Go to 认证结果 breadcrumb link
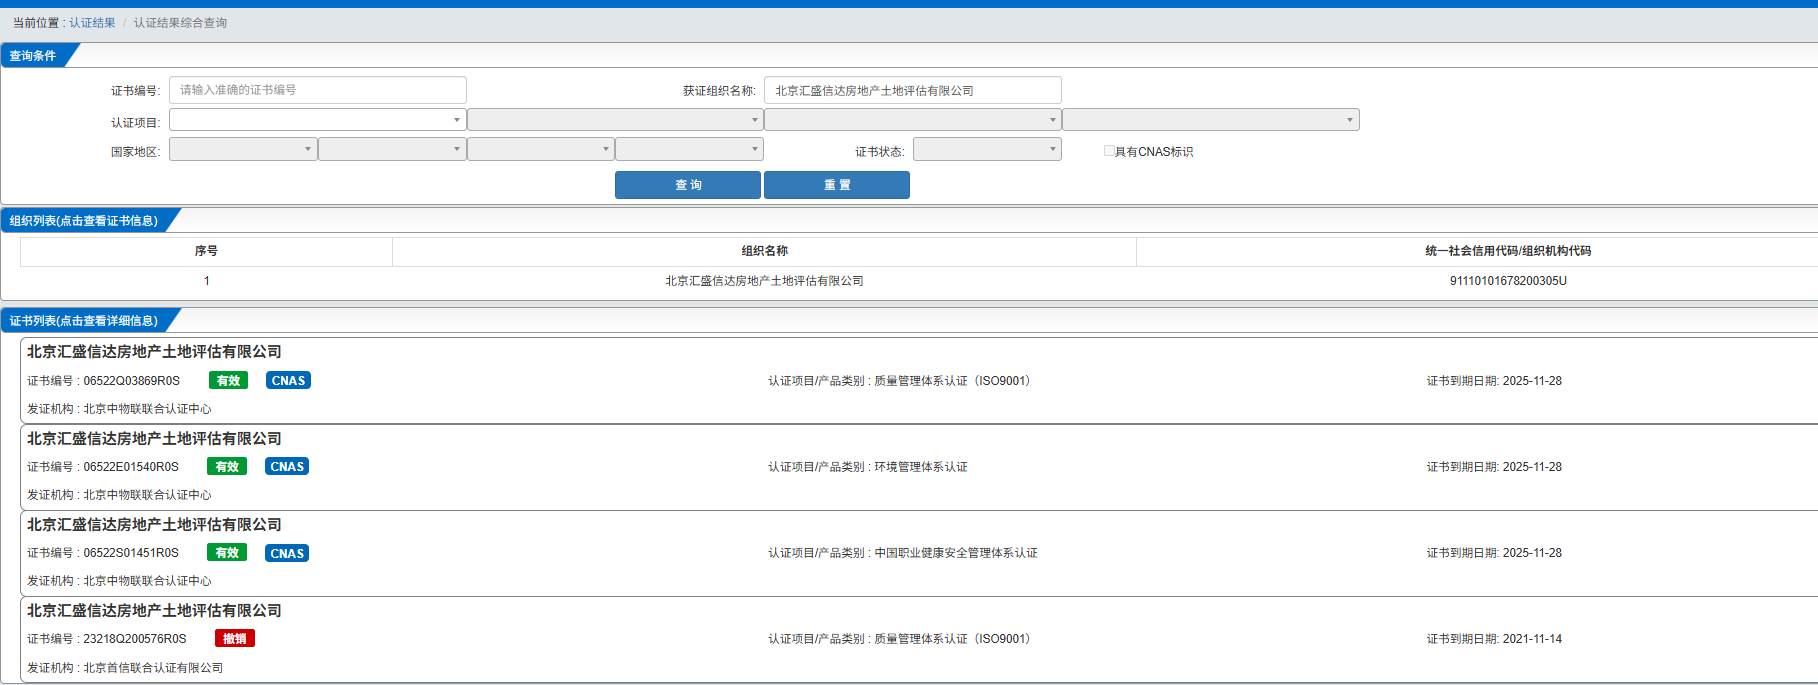Image resolution: width=1818 pixels, height=685 pixels. coord(92,23)
